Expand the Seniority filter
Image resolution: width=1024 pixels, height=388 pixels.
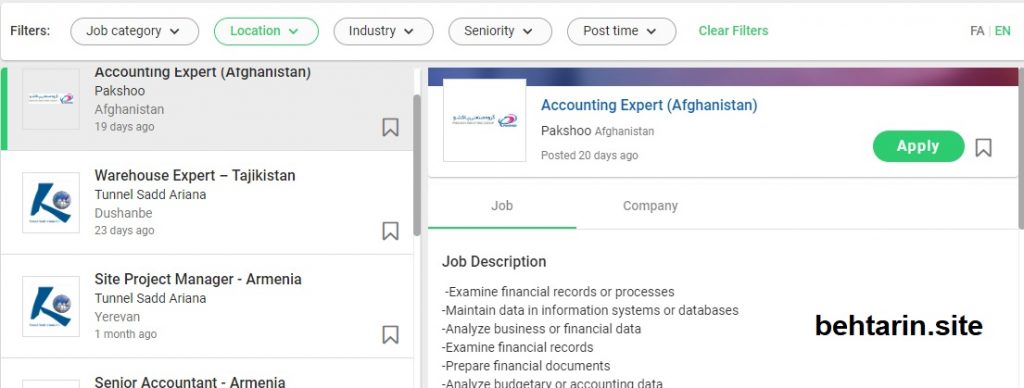[x=500, y=31]
